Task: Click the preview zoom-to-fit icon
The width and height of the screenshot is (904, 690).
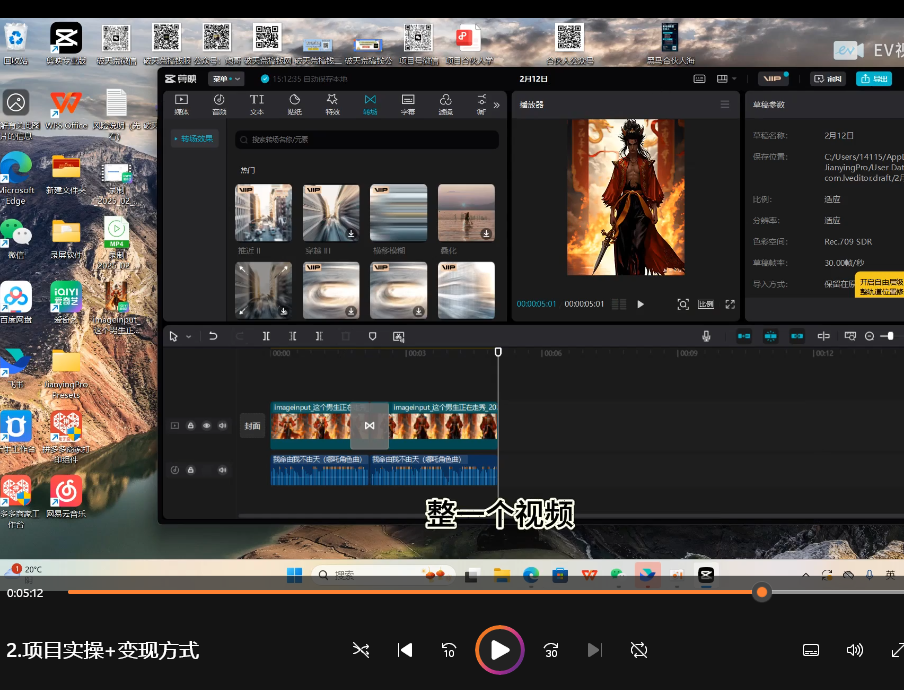Action: (683, 304)
